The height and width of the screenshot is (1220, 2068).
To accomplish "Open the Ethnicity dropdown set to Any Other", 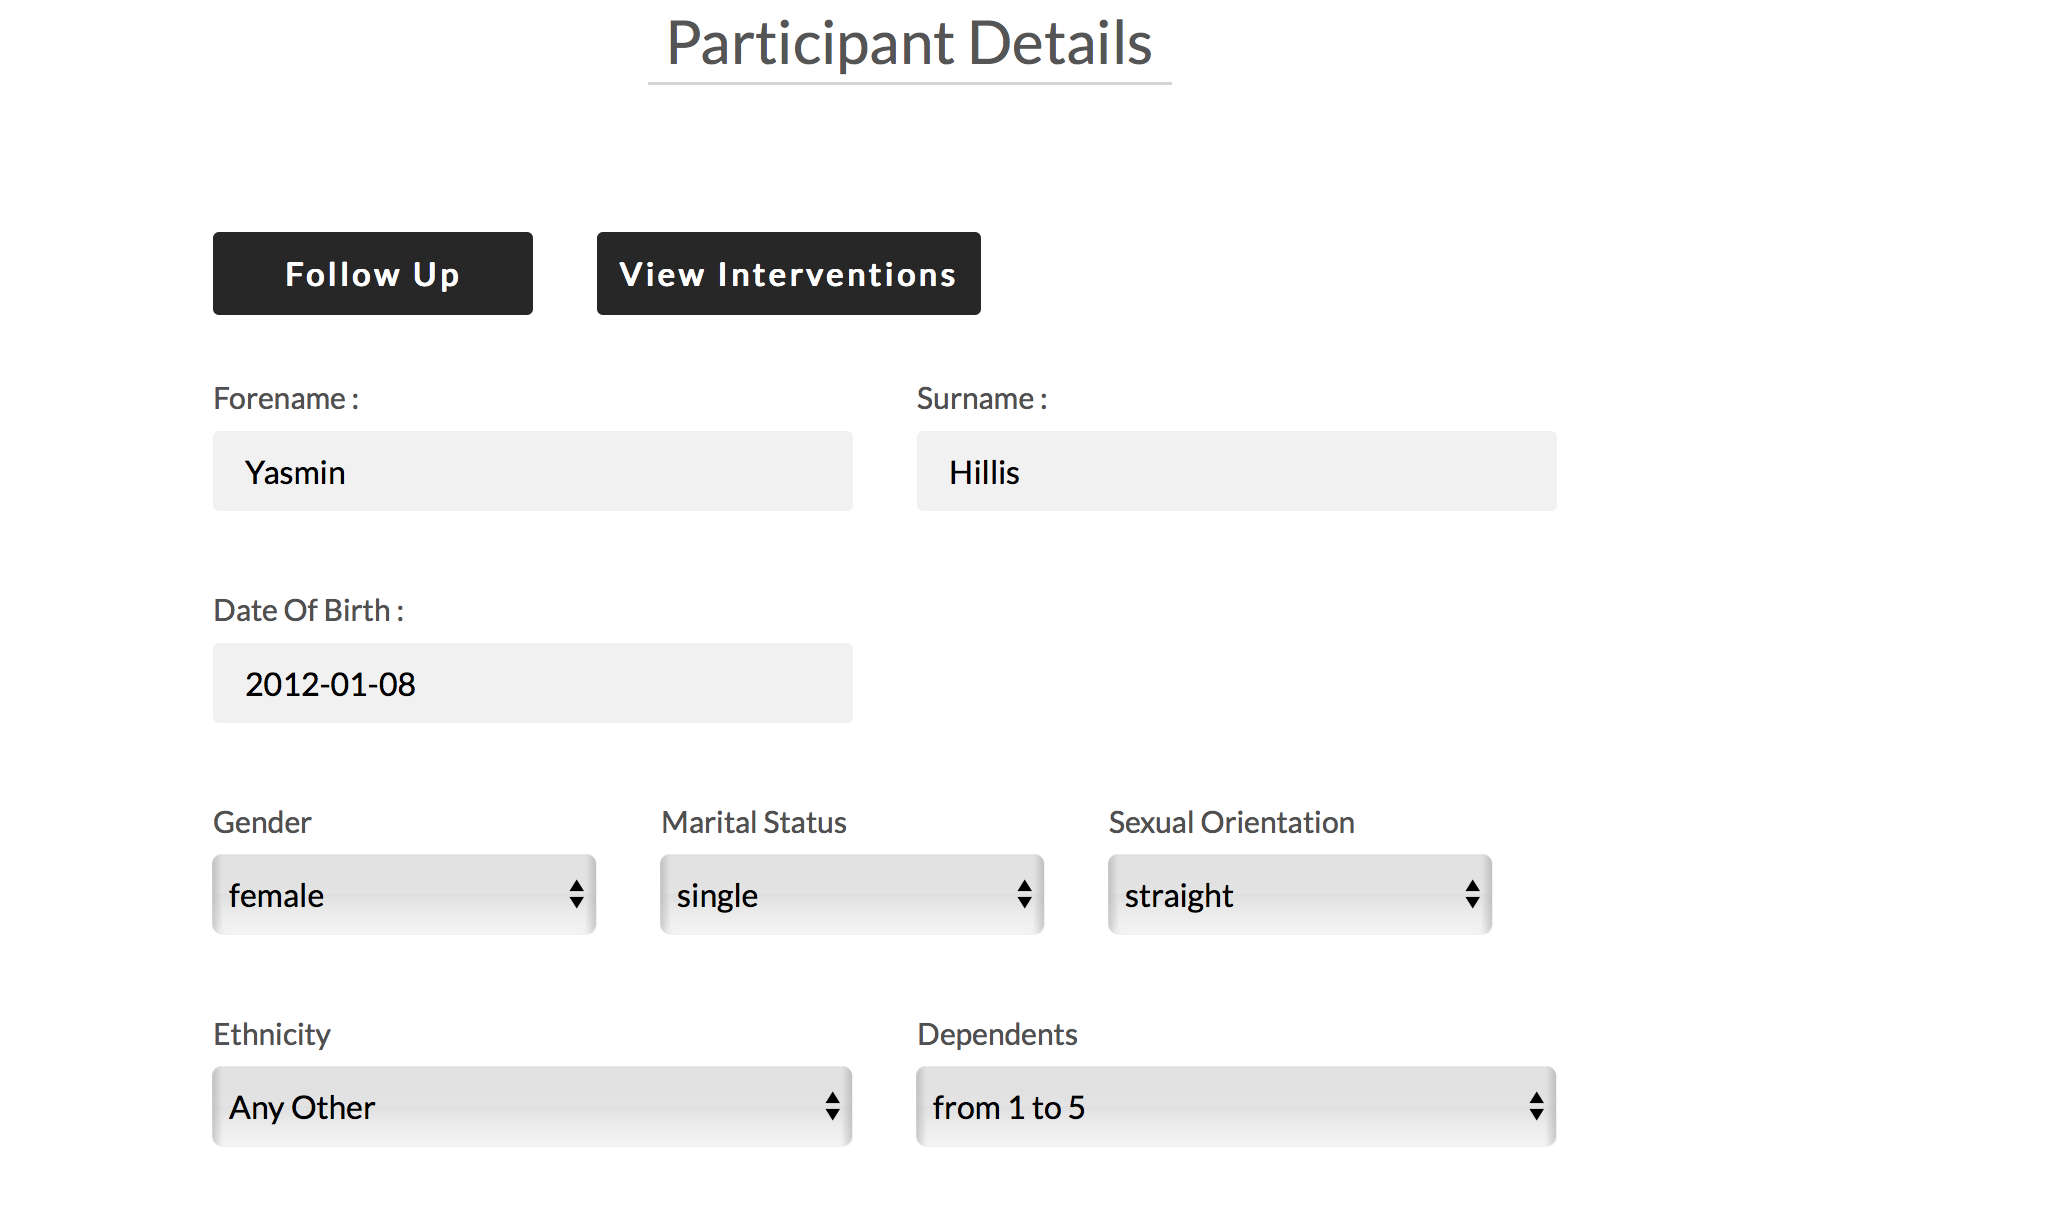I will point(531,1107).
